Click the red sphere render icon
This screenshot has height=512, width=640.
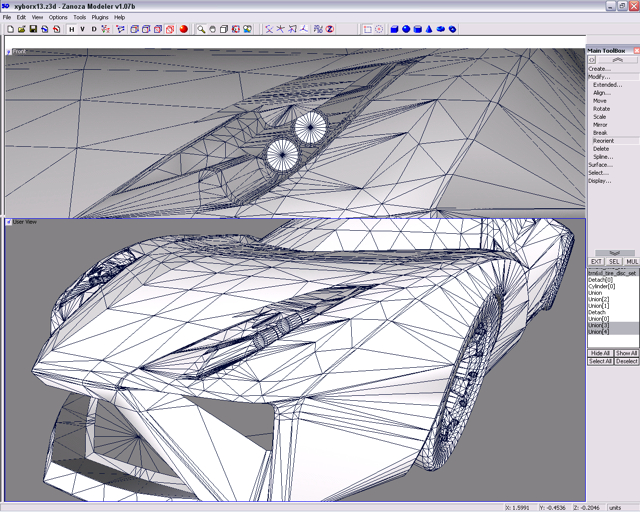tap(184, 29)
